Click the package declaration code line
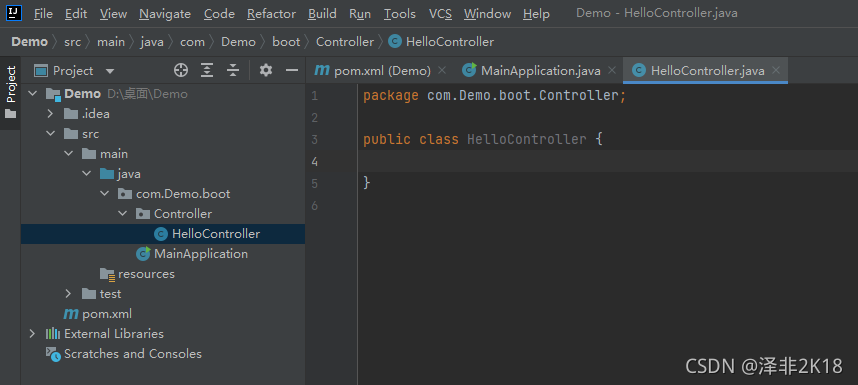The width and height of the screenshot is (858, 385). [x=494, y=96]
